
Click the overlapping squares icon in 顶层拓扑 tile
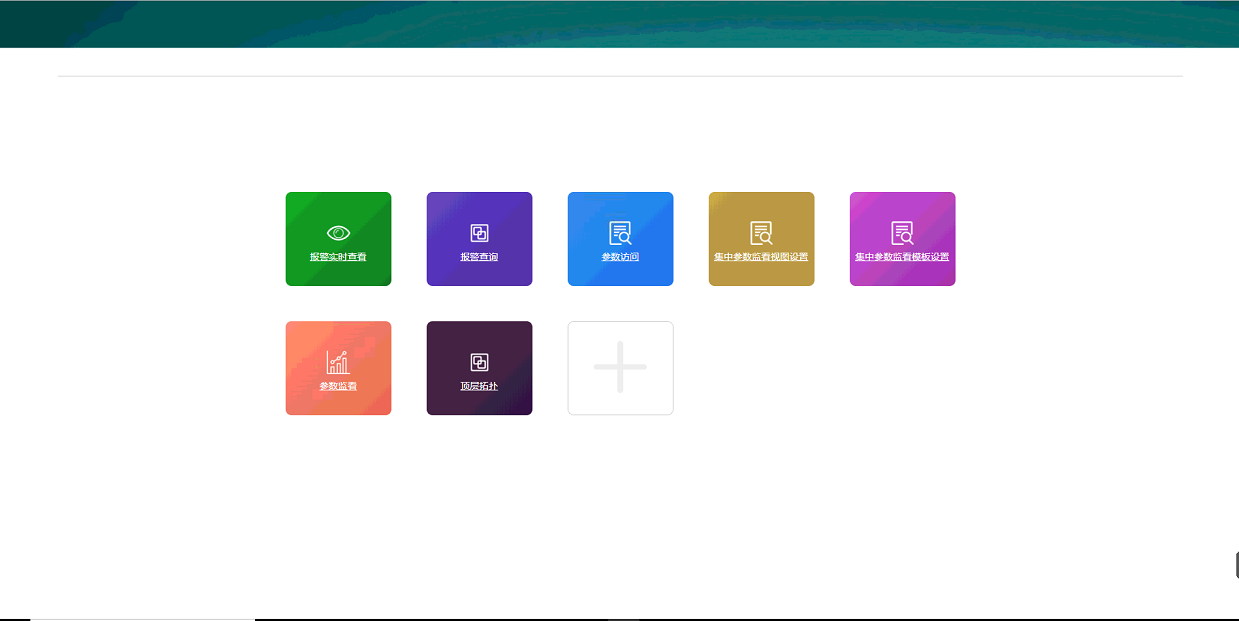(479, 362)
